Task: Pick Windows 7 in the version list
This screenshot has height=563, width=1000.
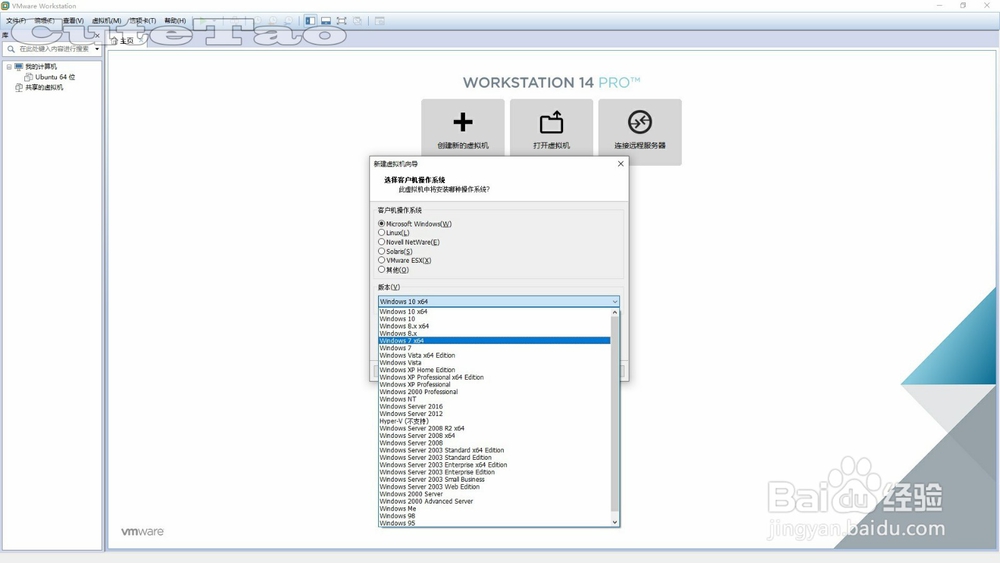Action: coord(494,348)
